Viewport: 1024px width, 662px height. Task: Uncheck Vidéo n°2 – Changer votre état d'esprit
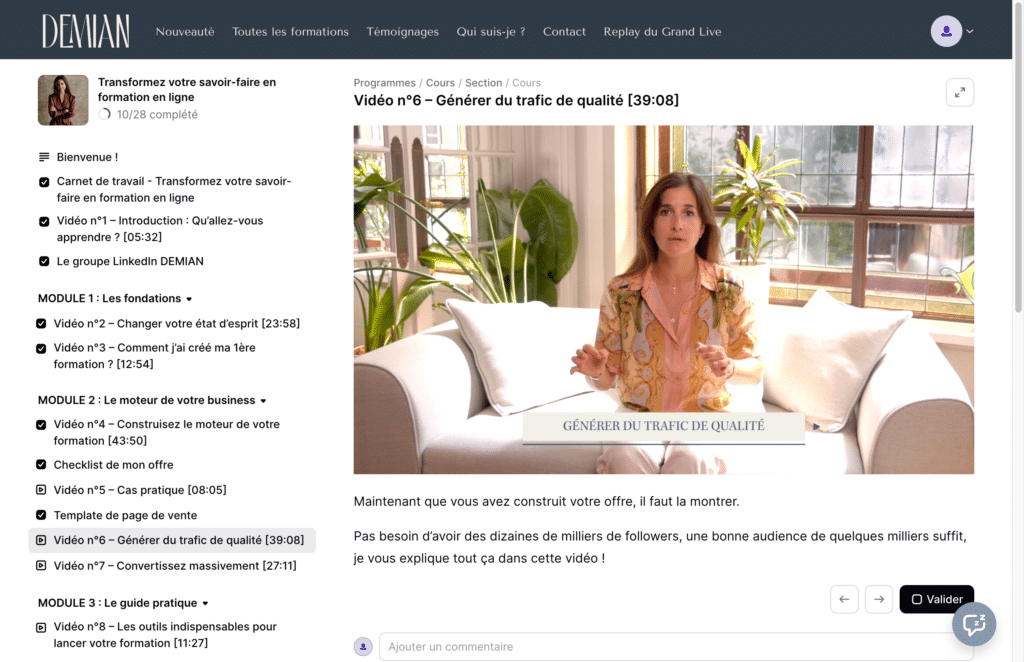[41, 324]
